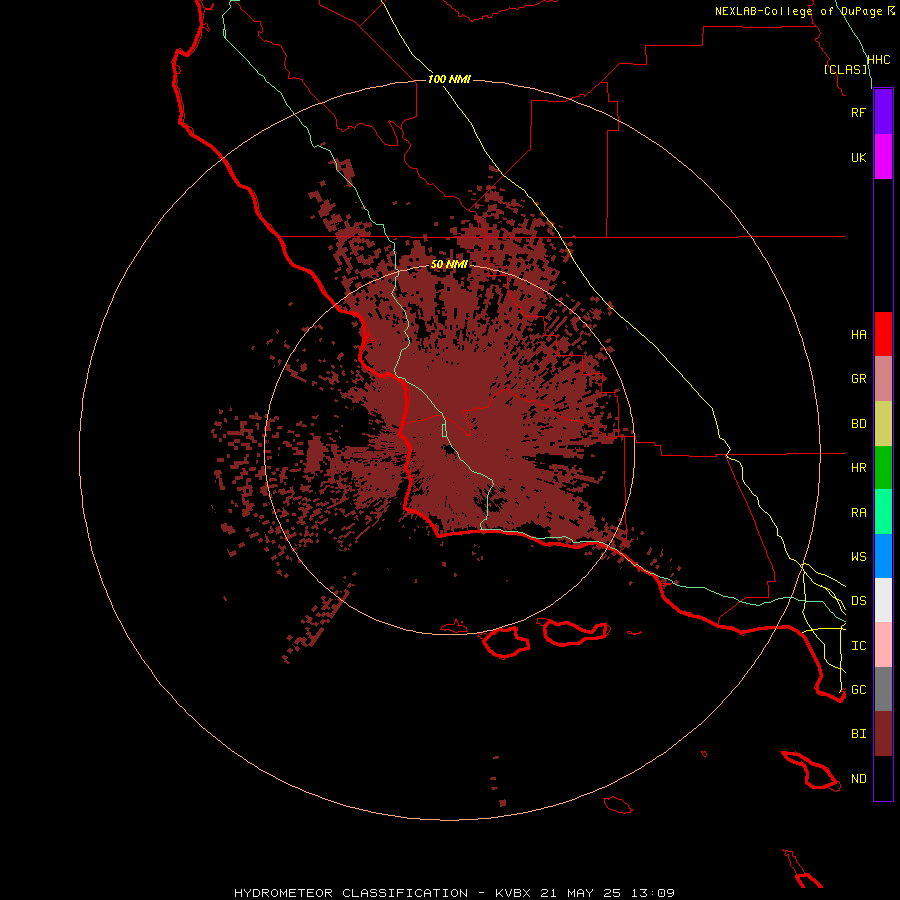Viewport: 900px width, 900px height.
Task: Click the IC legend label
Action: point(859,646)
